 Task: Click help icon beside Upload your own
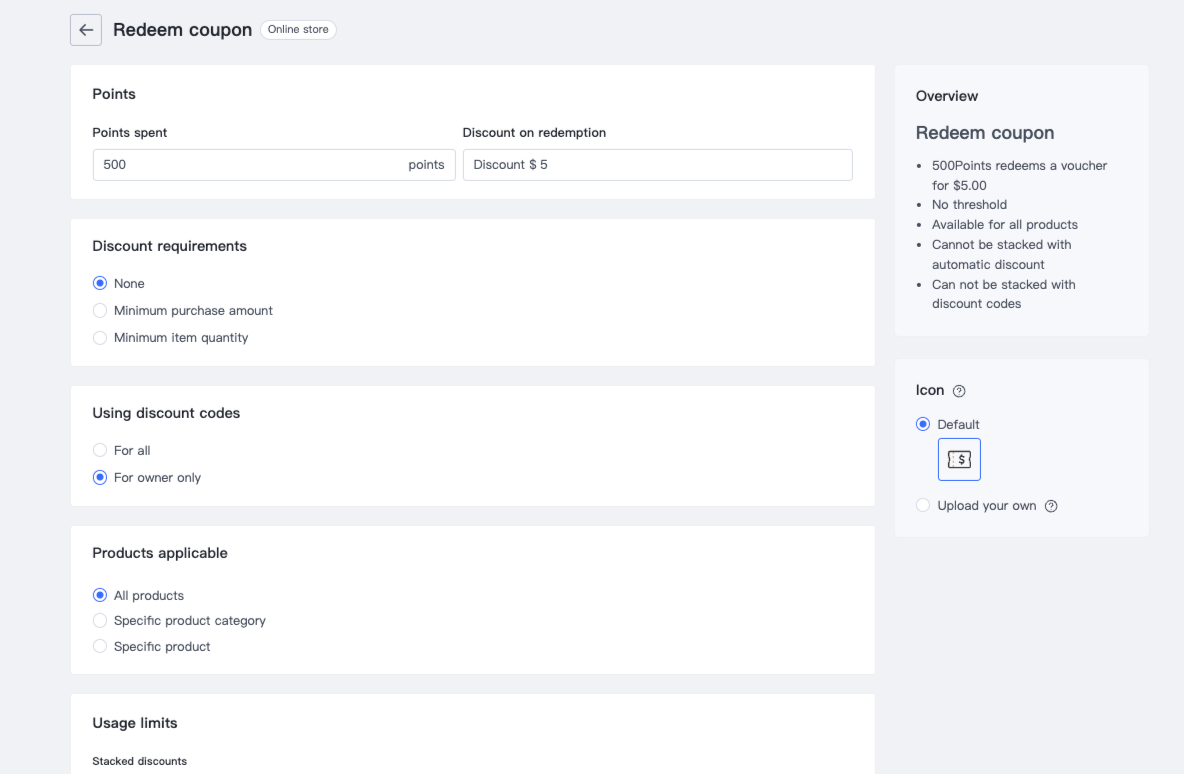[1051, 506]
